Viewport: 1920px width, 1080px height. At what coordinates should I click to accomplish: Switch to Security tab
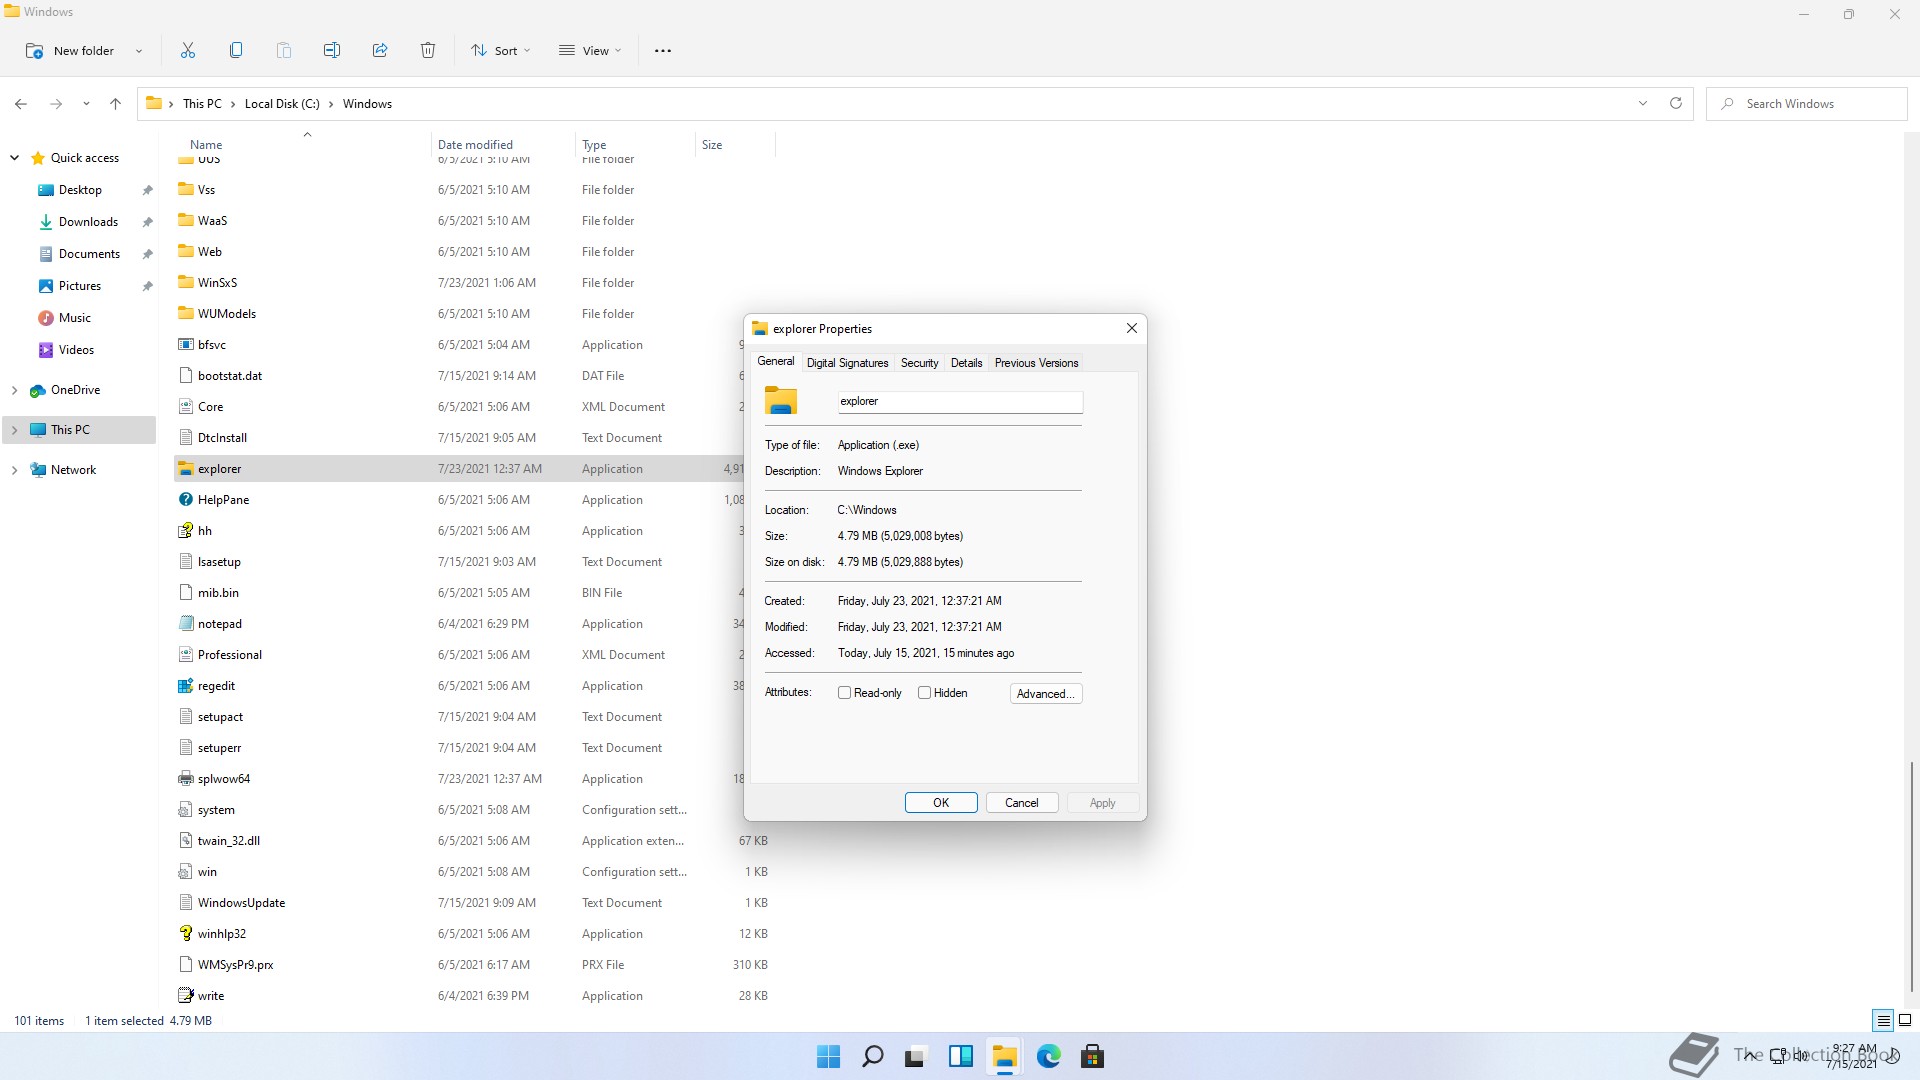click(919, 363)
